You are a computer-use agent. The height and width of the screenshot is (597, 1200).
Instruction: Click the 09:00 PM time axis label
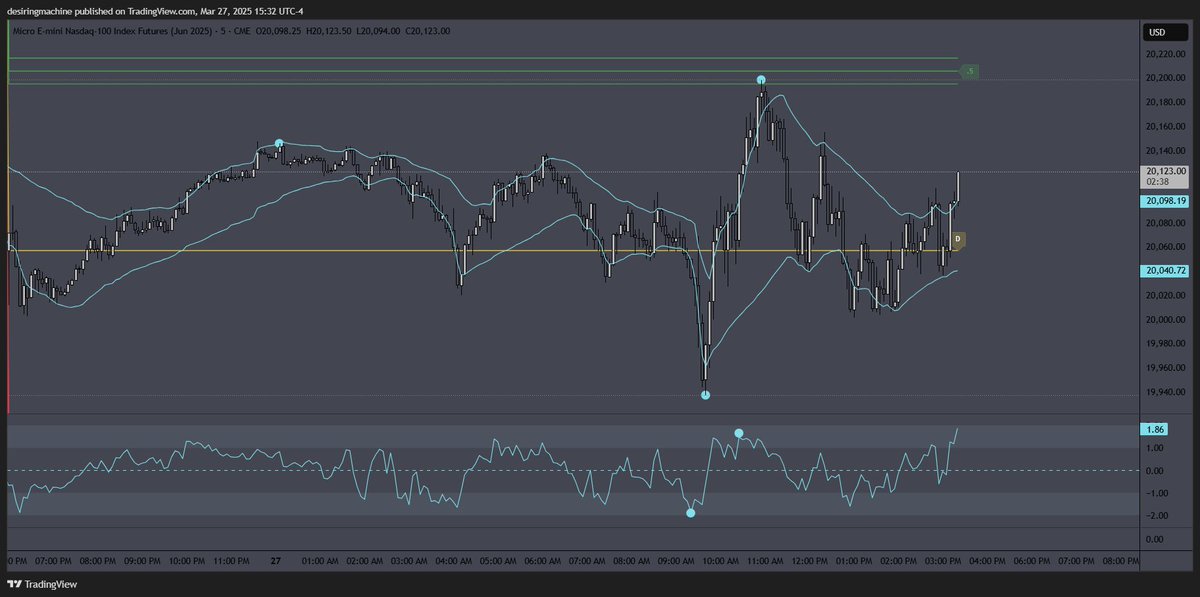(141, 562)
